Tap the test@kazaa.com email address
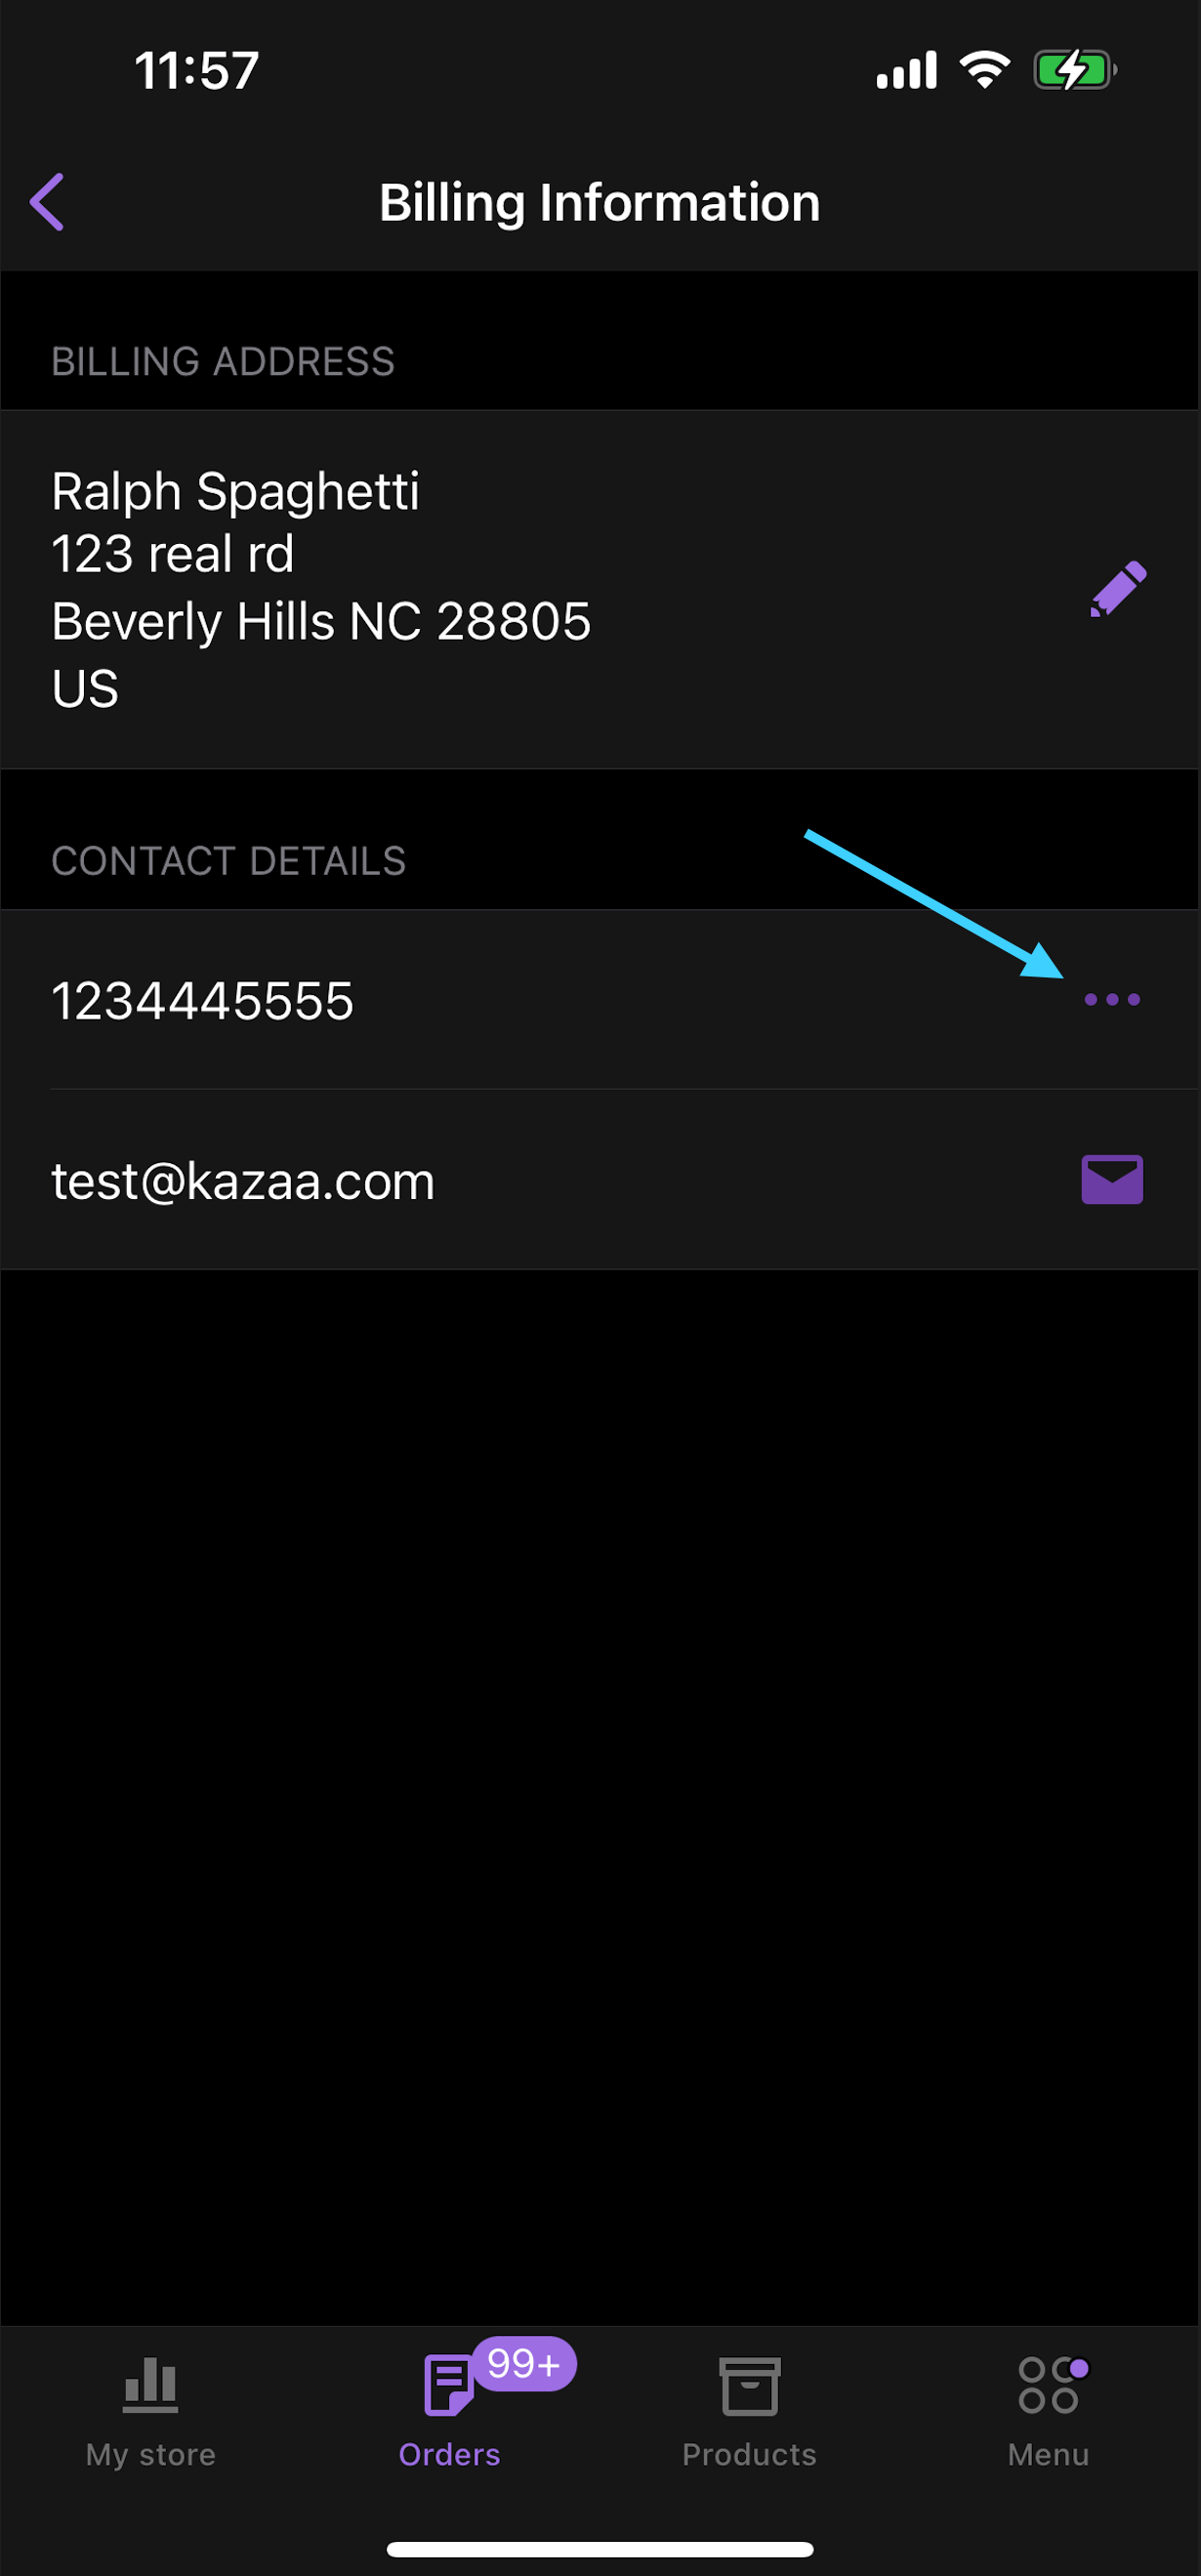The height and width of the screenshot is (2576, 1201). [243, 1181]
